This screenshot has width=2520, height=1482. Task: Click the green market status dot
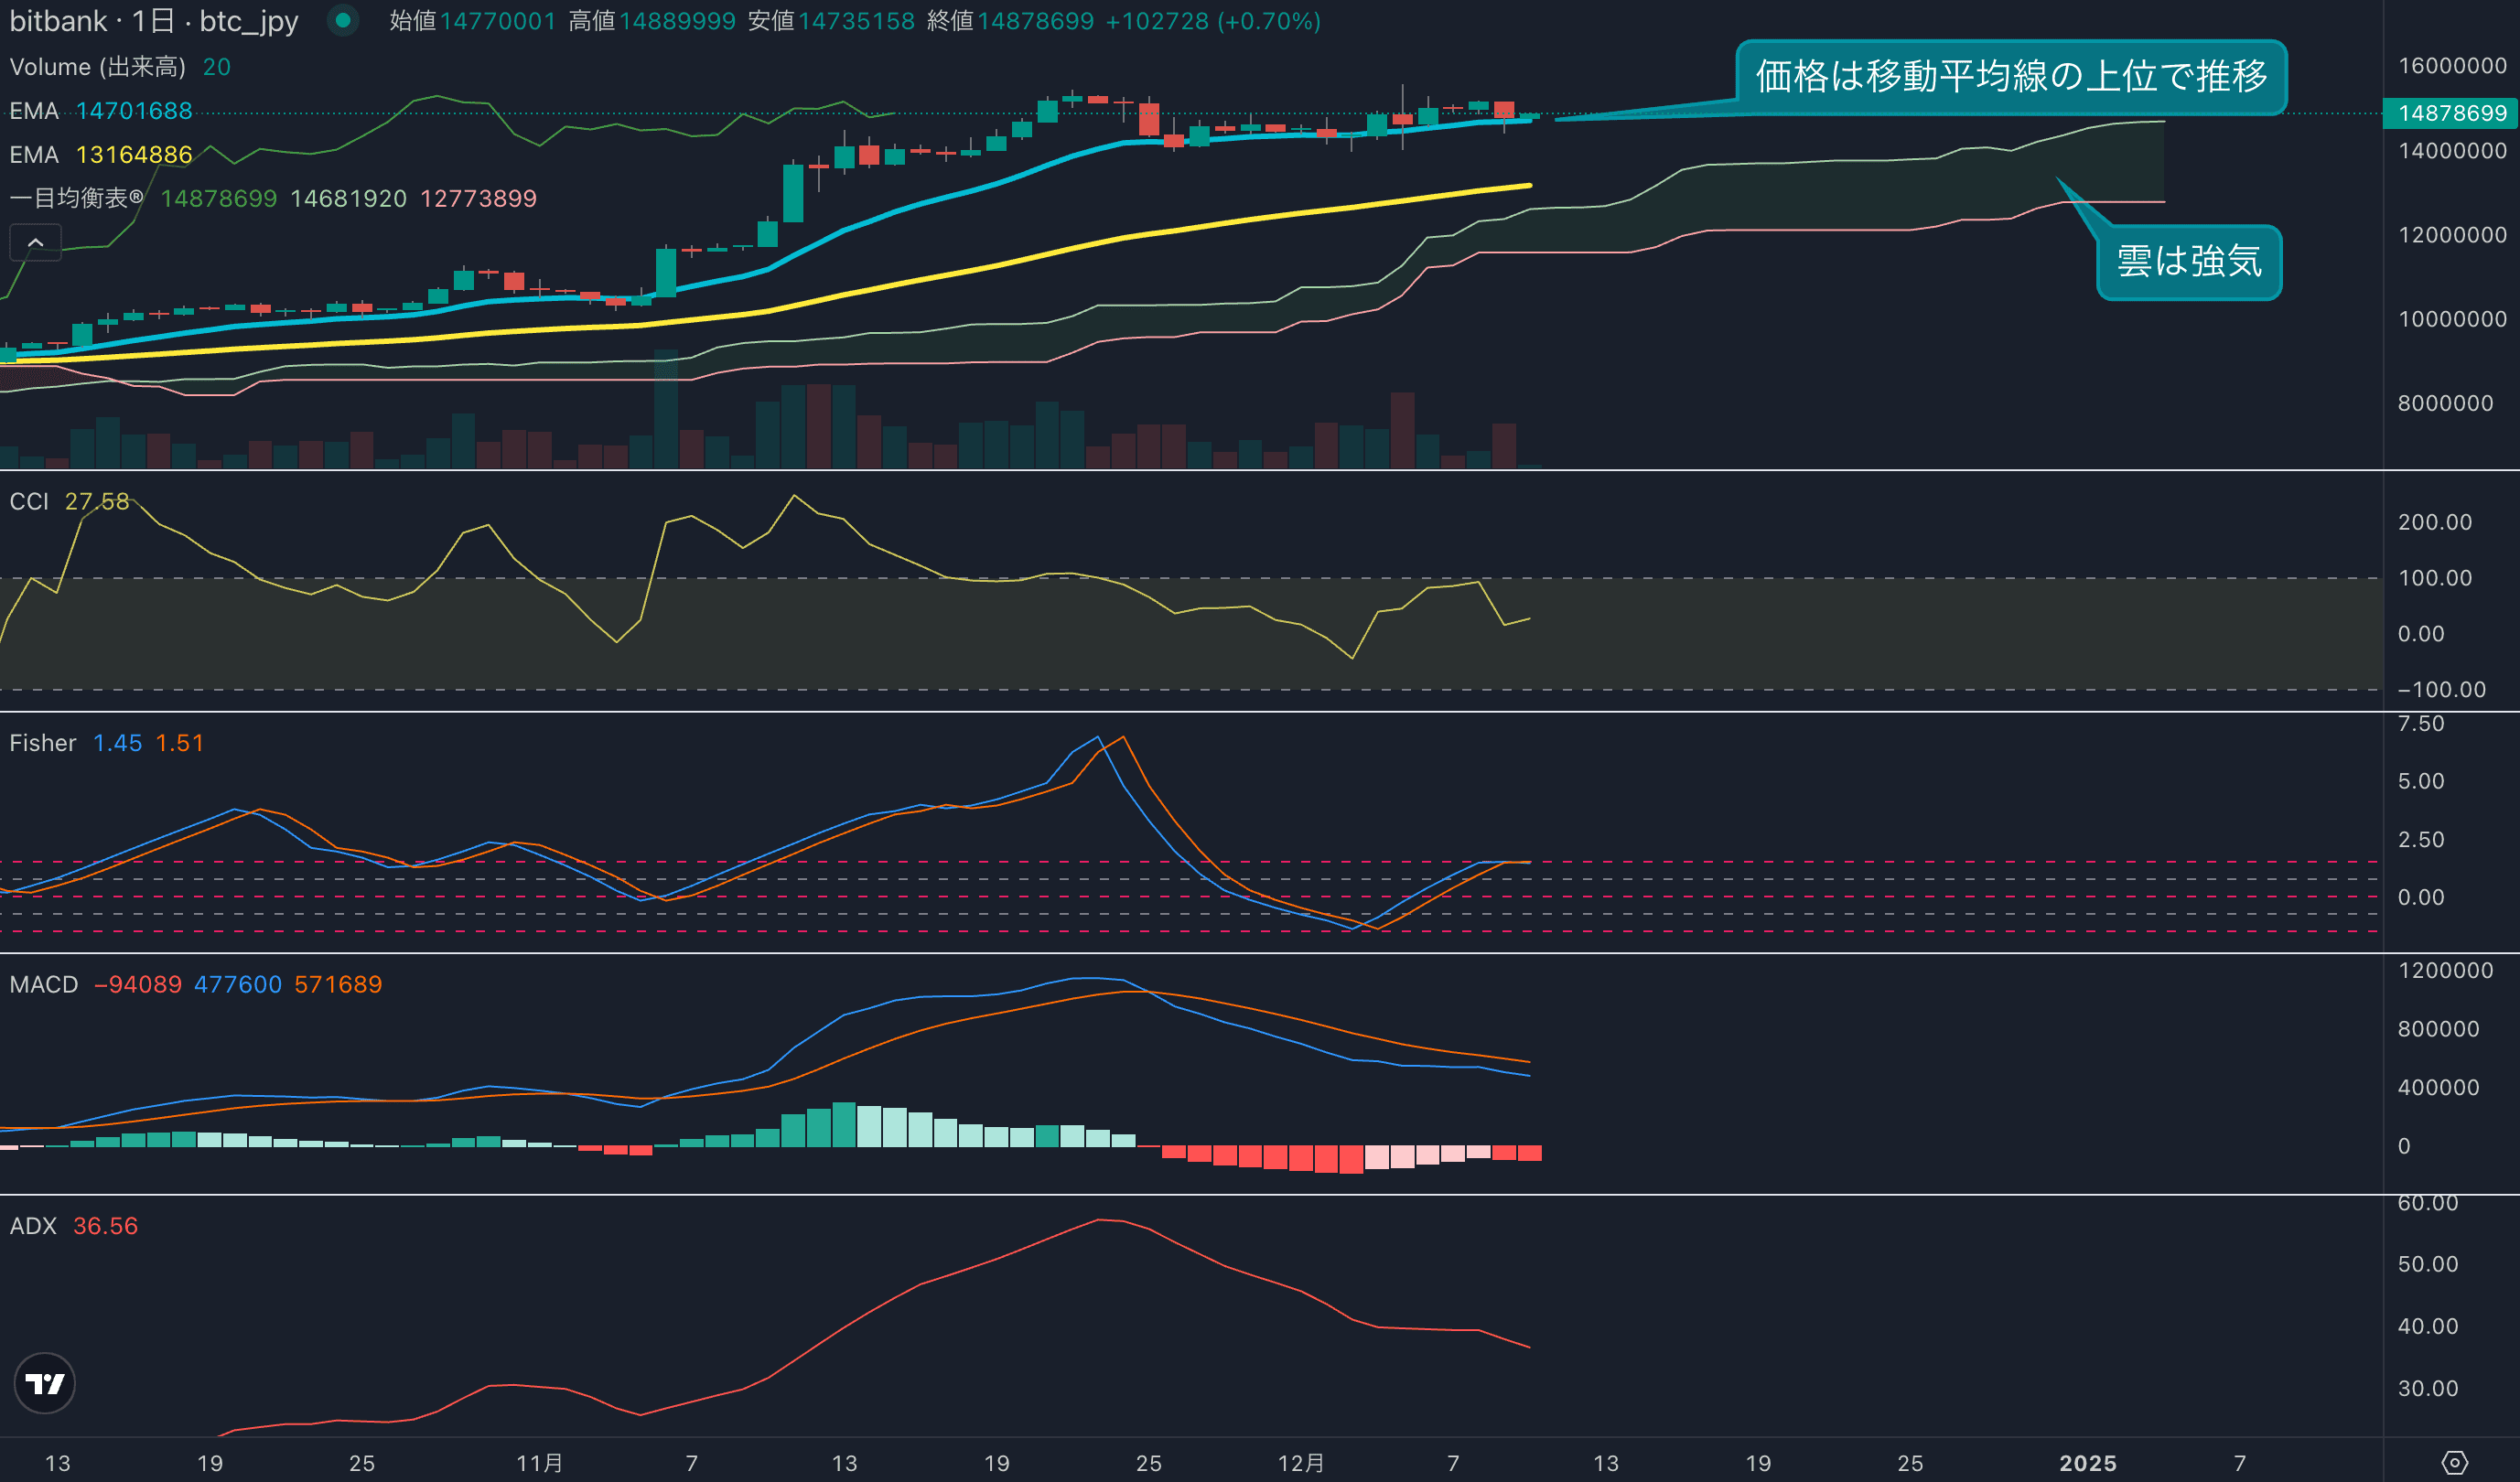click(343, 20)
